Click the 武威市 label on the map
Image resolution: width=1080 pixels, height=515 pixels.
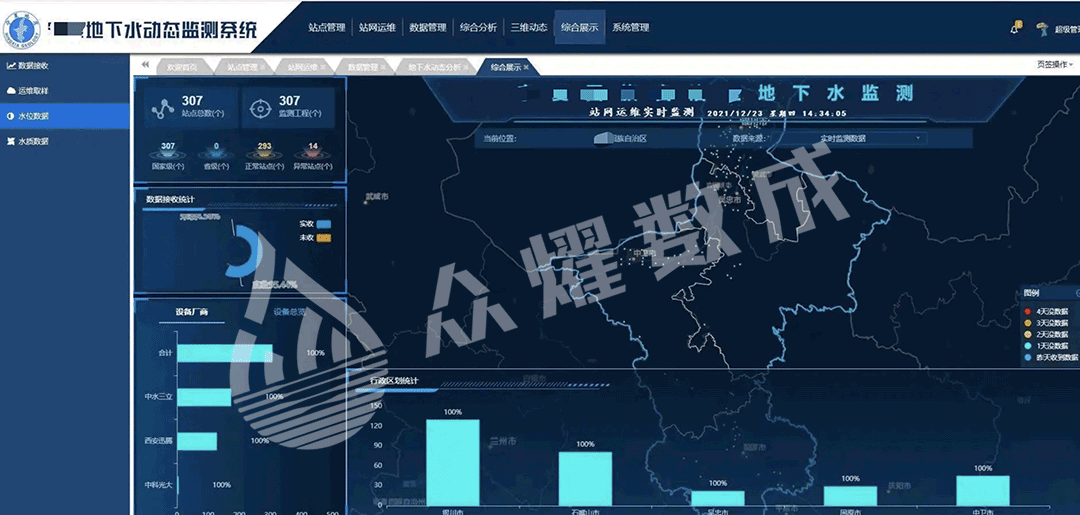[377, 197]
